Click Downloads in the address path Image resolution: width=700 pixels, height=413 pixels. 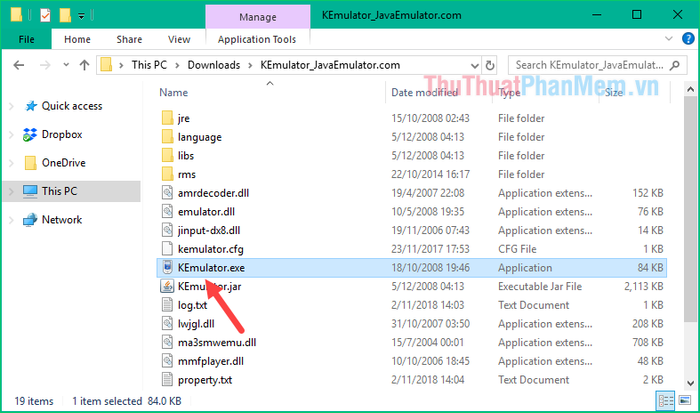tap(214, 65)
